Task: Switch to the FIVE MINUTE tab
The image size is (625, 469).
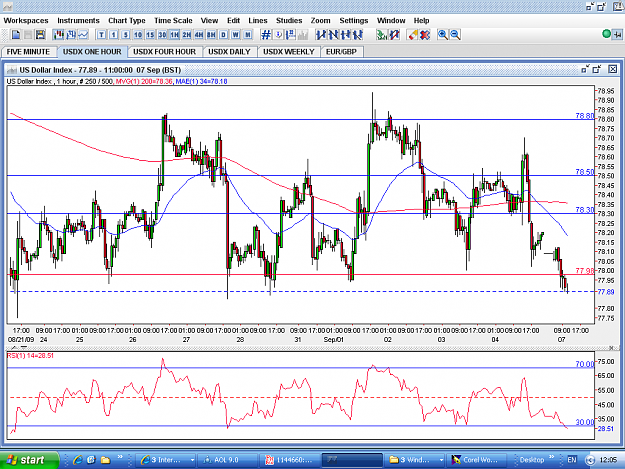Action: click(x=28, y=52)
